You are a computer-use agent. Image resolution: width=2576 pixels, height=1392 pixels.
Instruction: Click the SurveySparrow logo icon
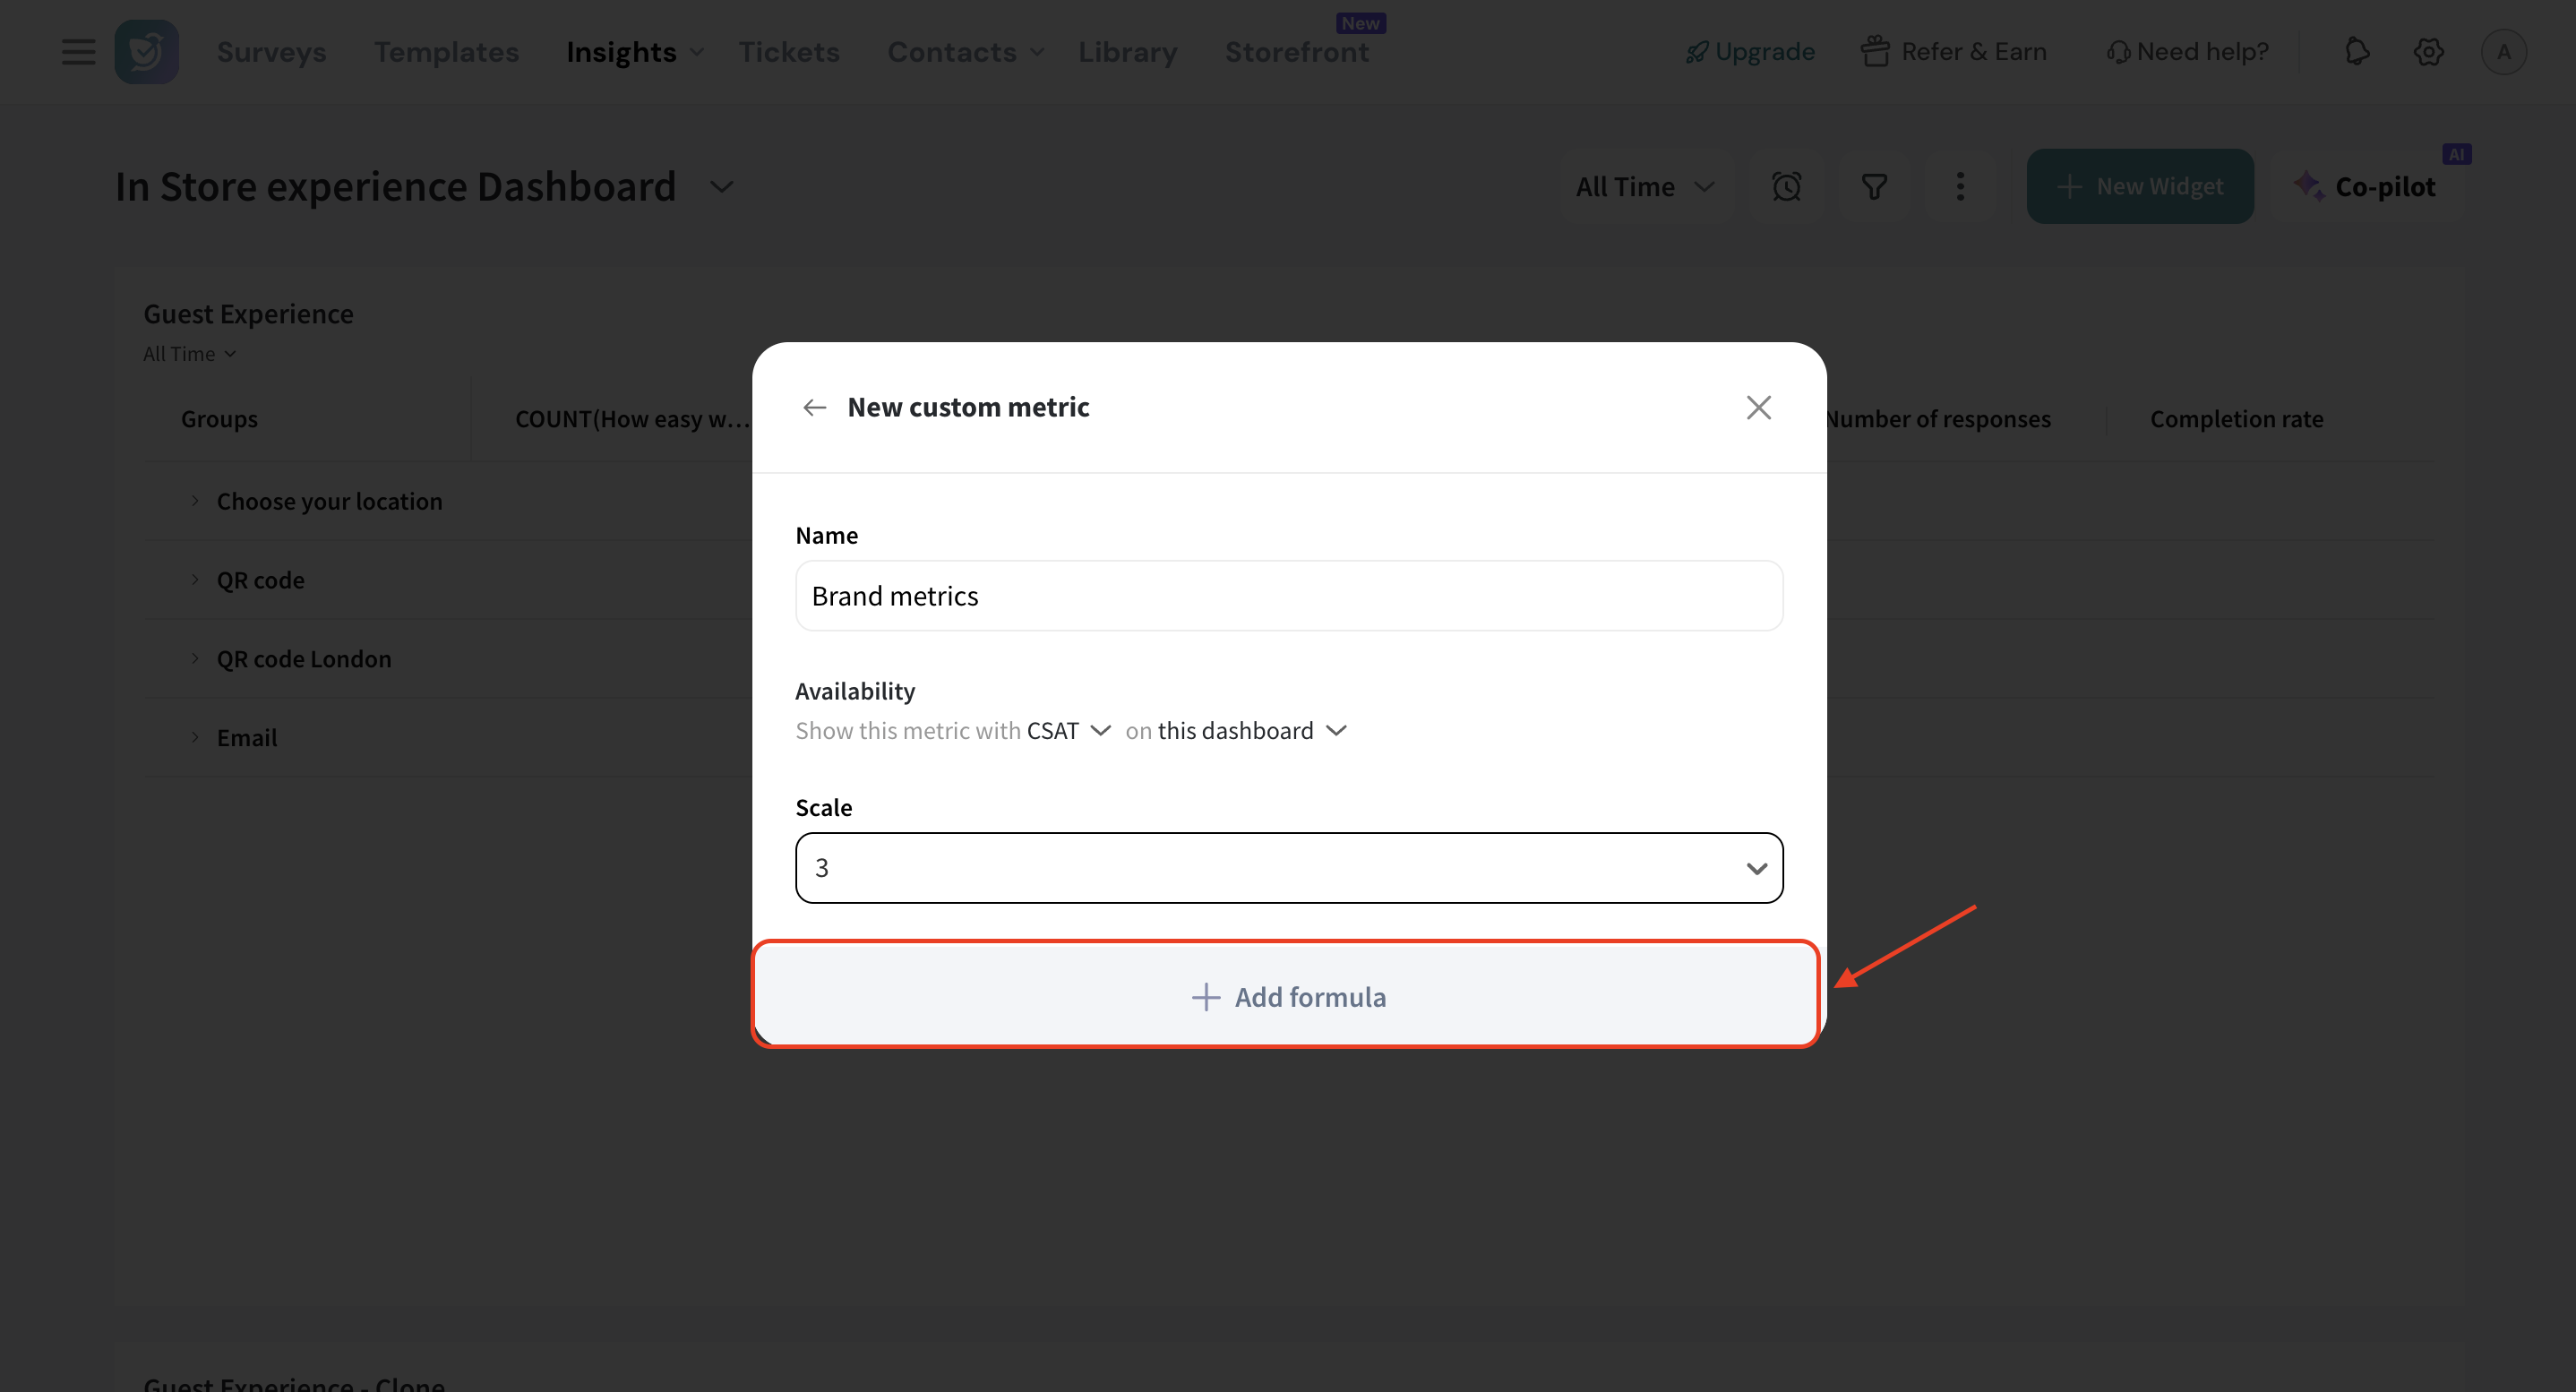(146, 51)
